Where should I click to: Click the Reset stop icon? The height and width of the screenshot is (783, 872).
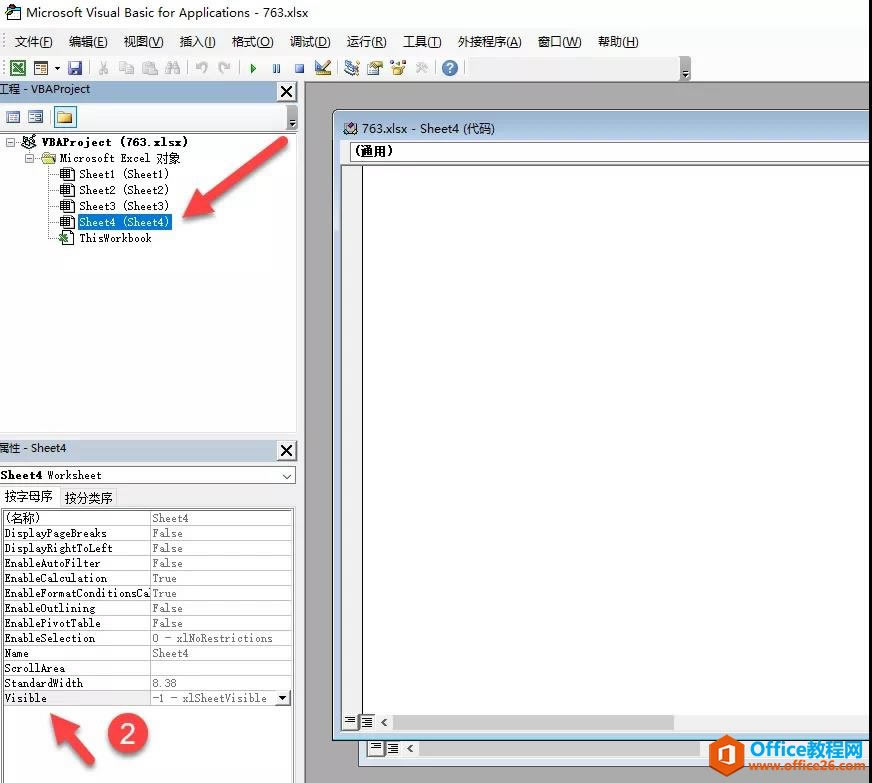pos(299,68)
